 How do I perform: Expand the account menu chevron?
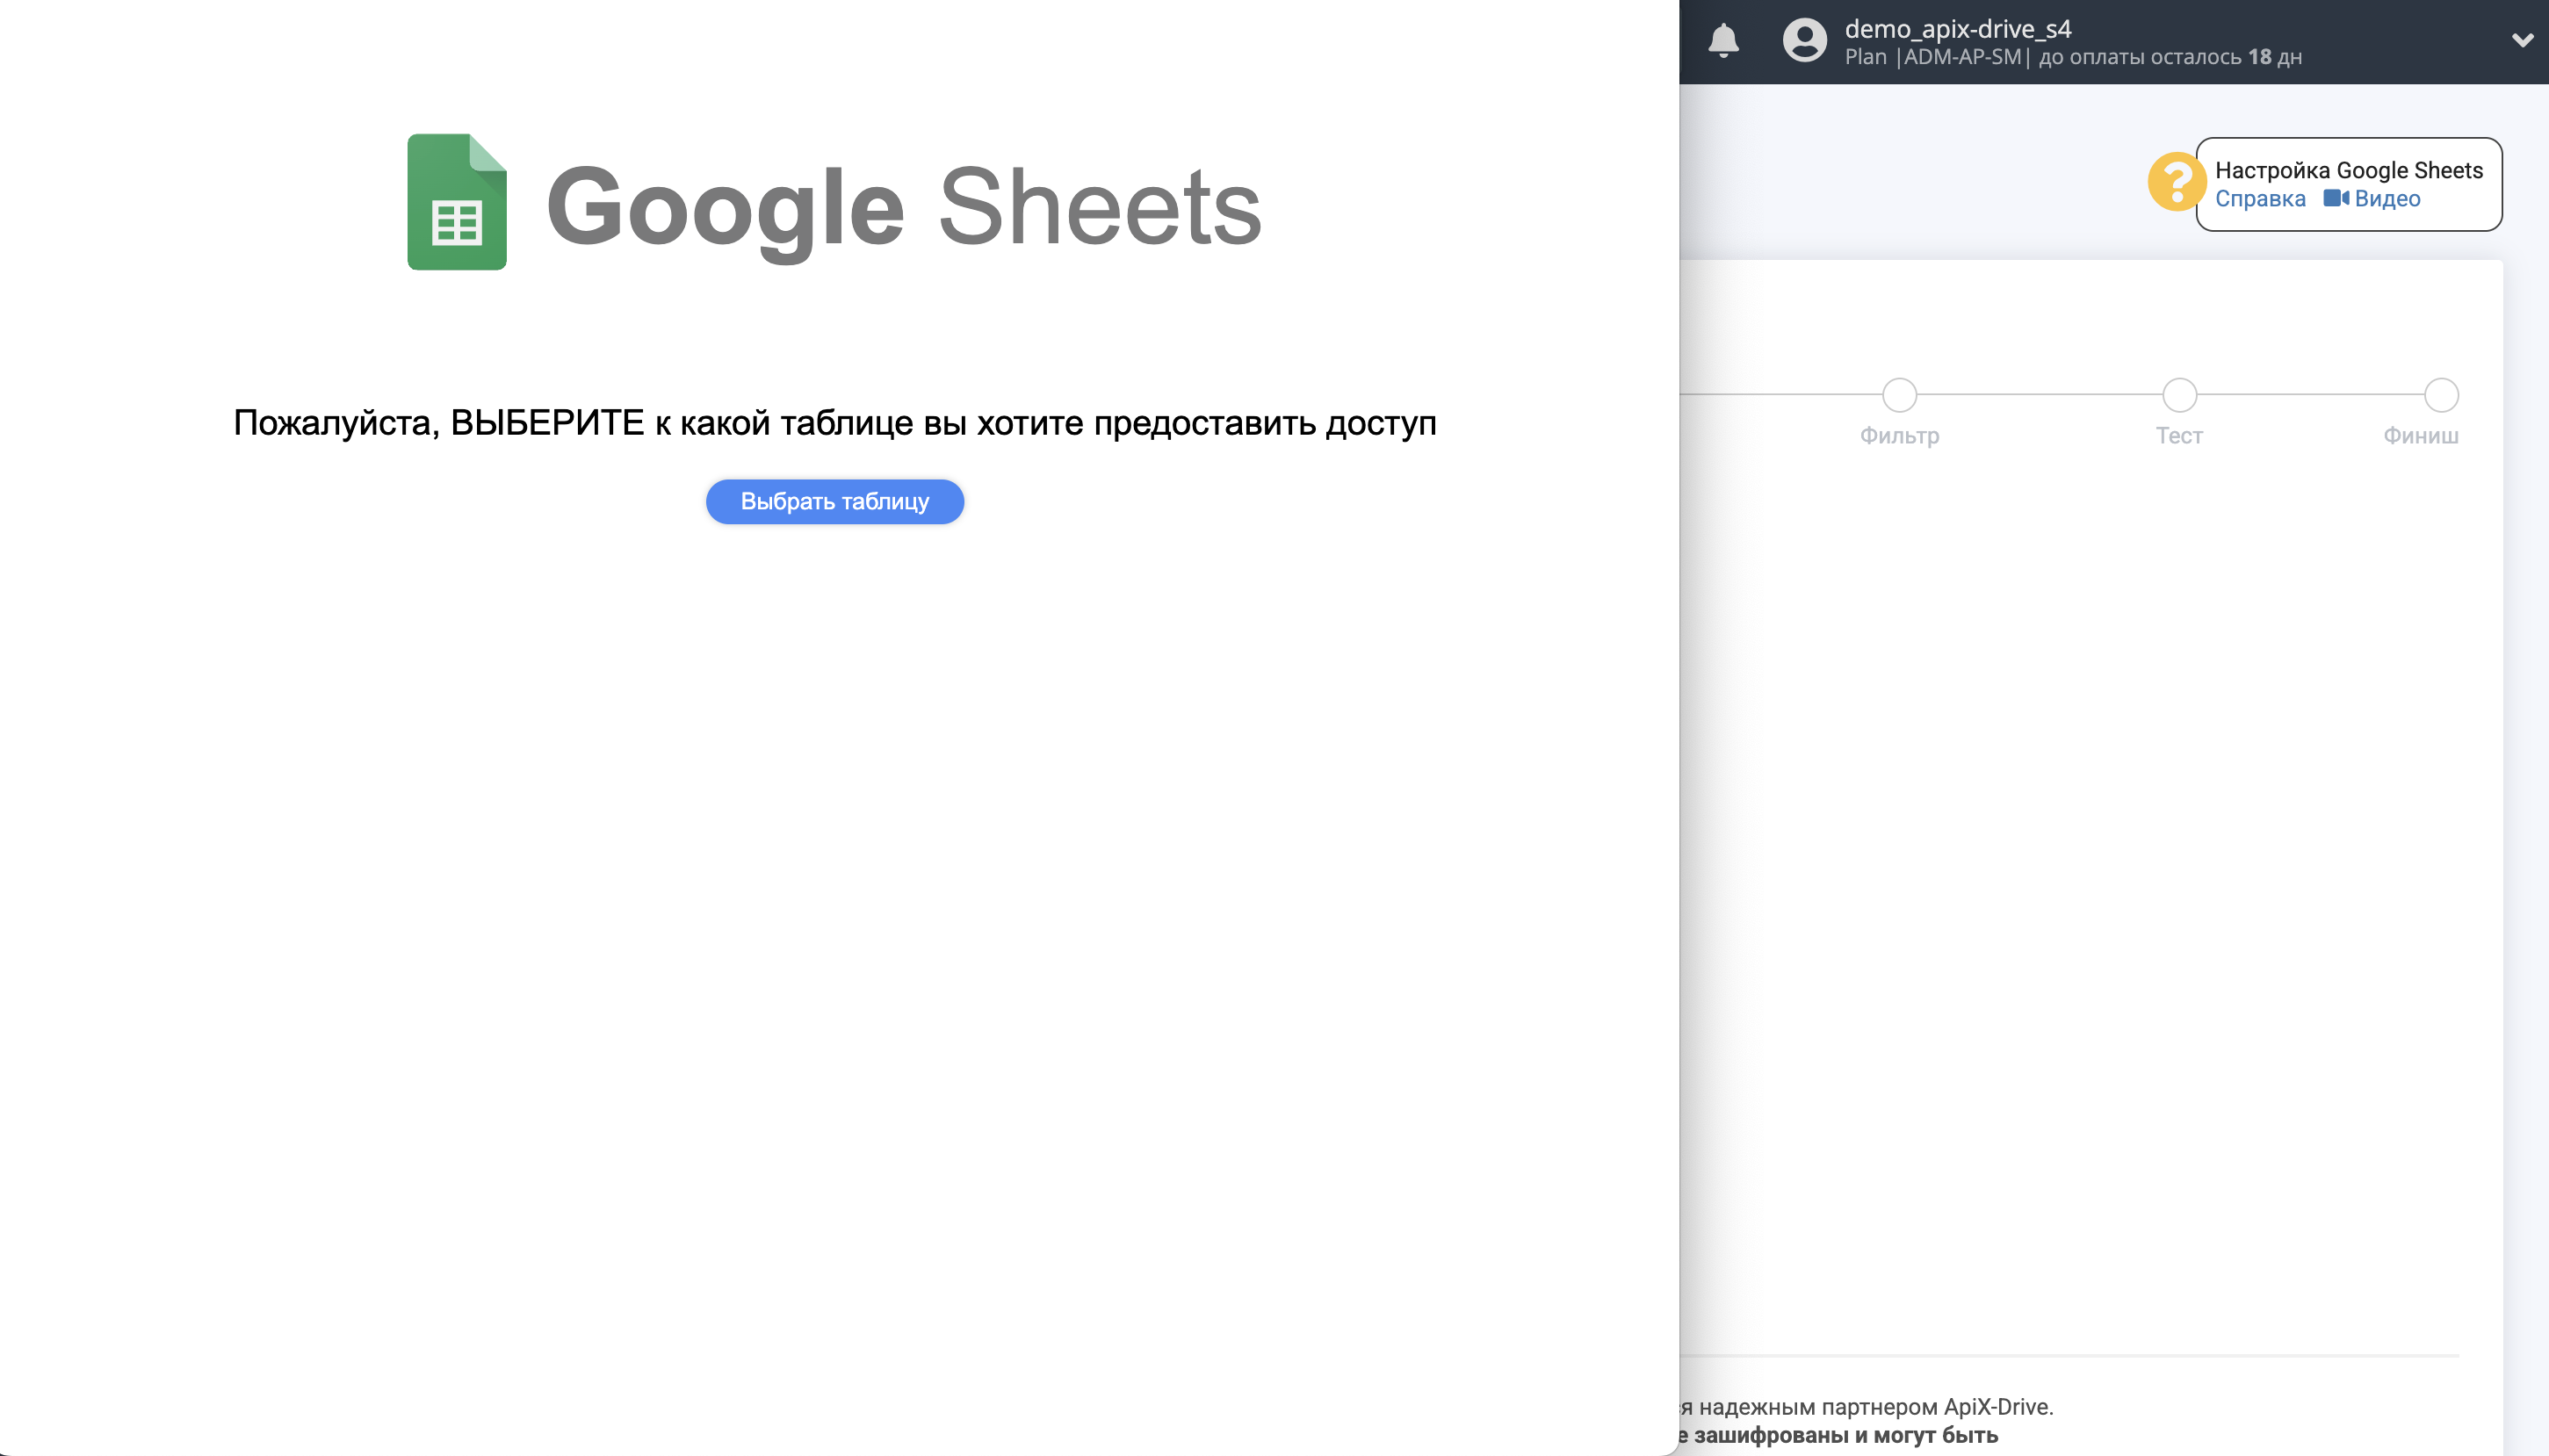click(x=2522, y=41)
